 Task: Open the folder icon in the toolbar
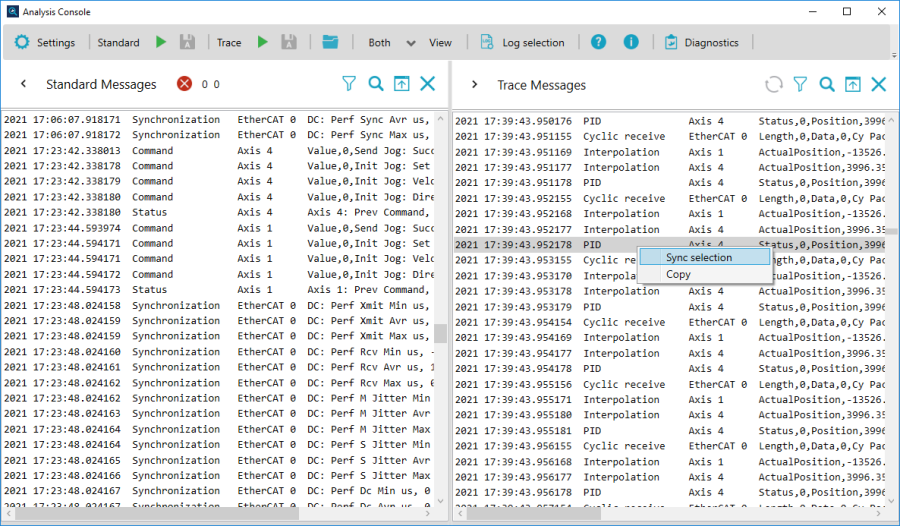pyautogui.click(x=331, y=43)
